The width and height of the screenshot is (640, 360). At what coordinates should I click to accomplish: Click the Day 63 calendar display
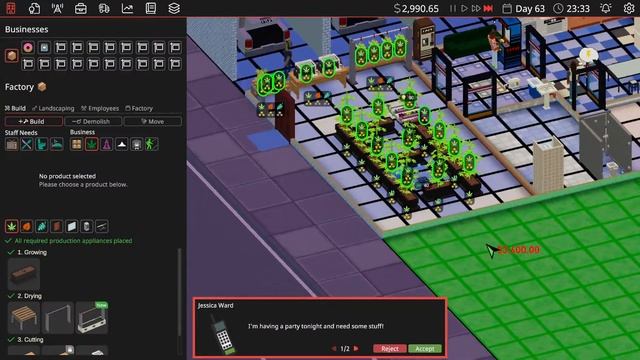(x=524, y=9)
